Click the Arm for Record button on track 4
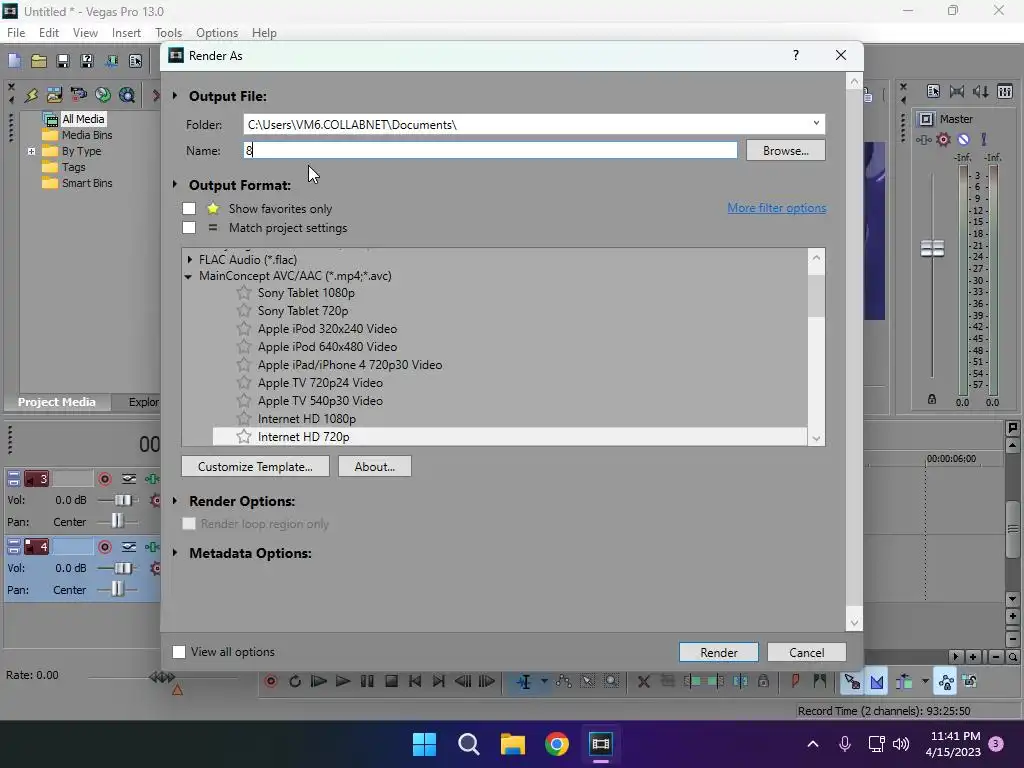The image size is (1024, 768). (104, 547)
